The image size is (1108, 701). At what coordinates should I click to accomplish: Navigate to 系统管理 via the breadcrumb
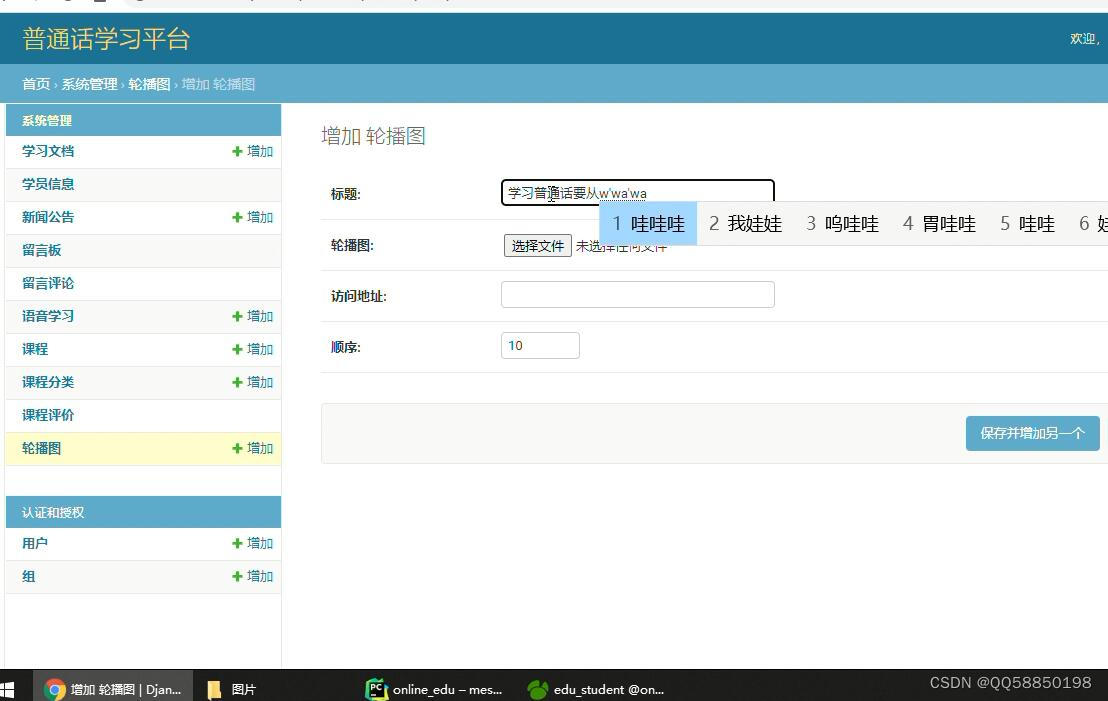coord(90,84)
